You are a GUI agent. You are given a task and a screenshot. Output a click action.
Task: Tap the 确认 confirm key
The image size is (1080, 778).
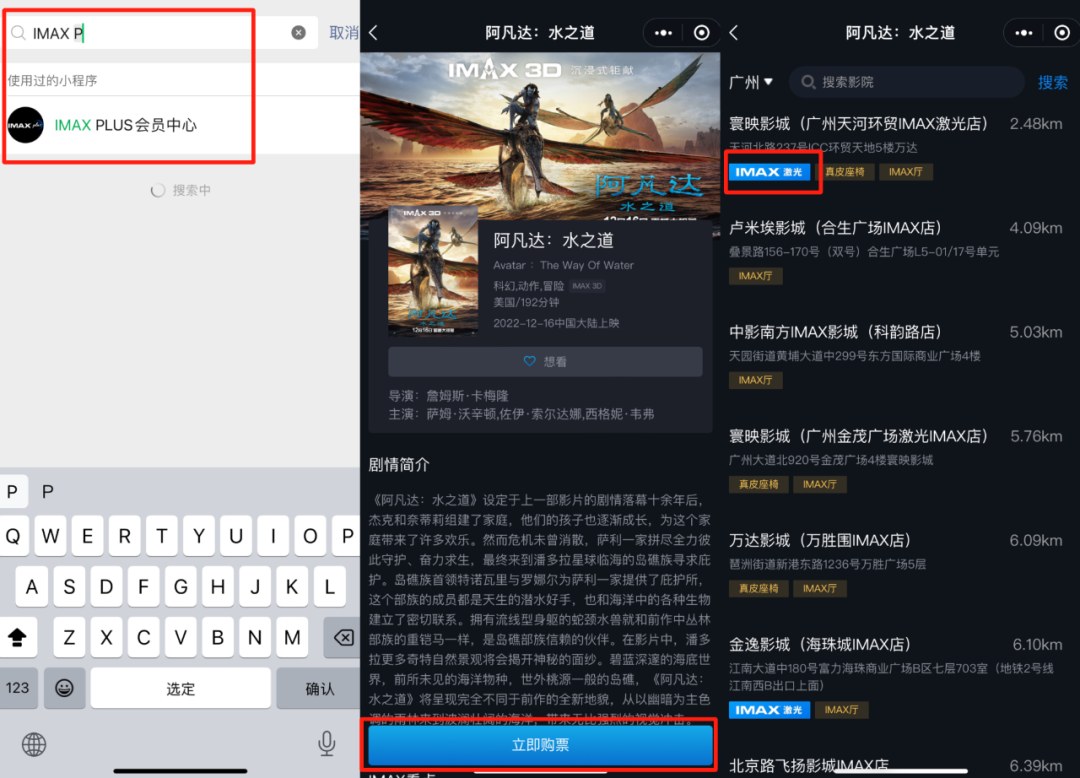319,688
